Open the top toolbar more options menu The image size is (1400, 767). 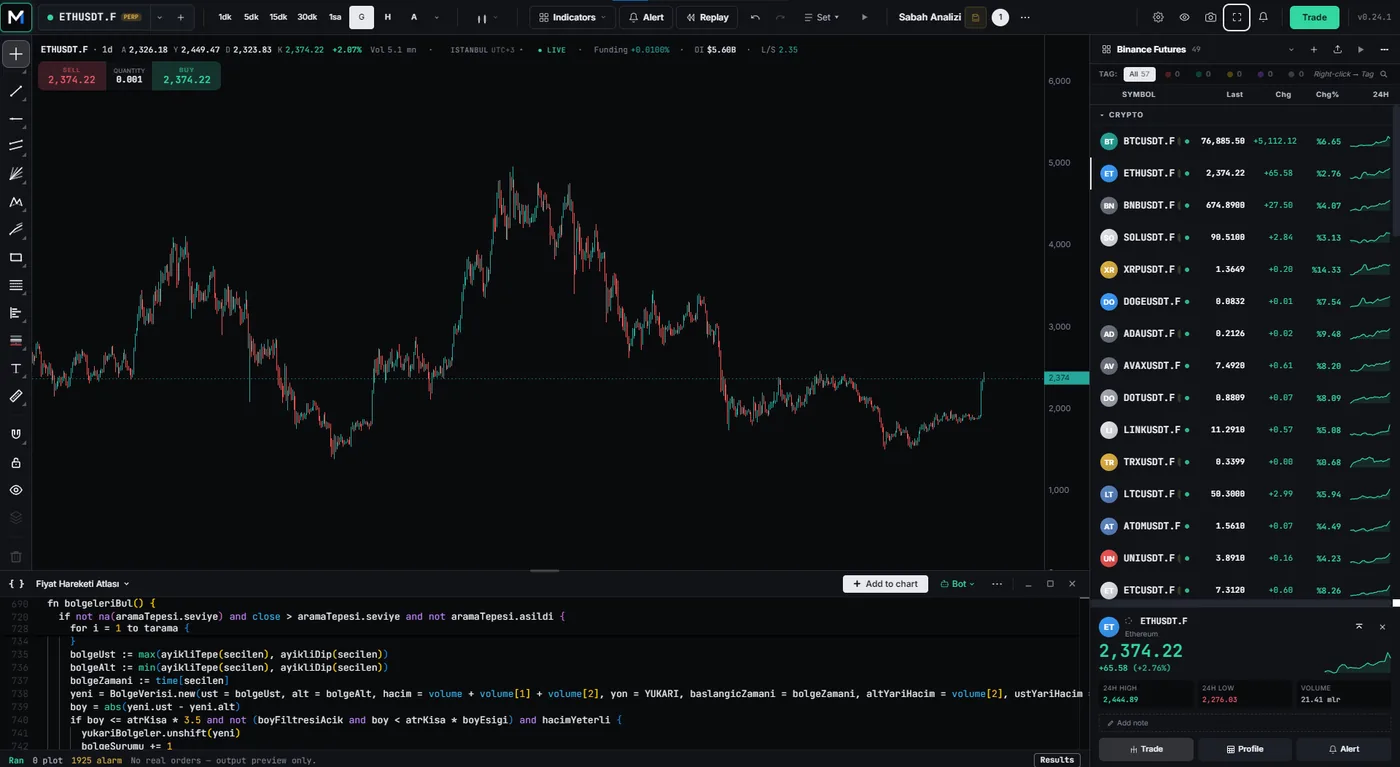[x=1025, y=17]
